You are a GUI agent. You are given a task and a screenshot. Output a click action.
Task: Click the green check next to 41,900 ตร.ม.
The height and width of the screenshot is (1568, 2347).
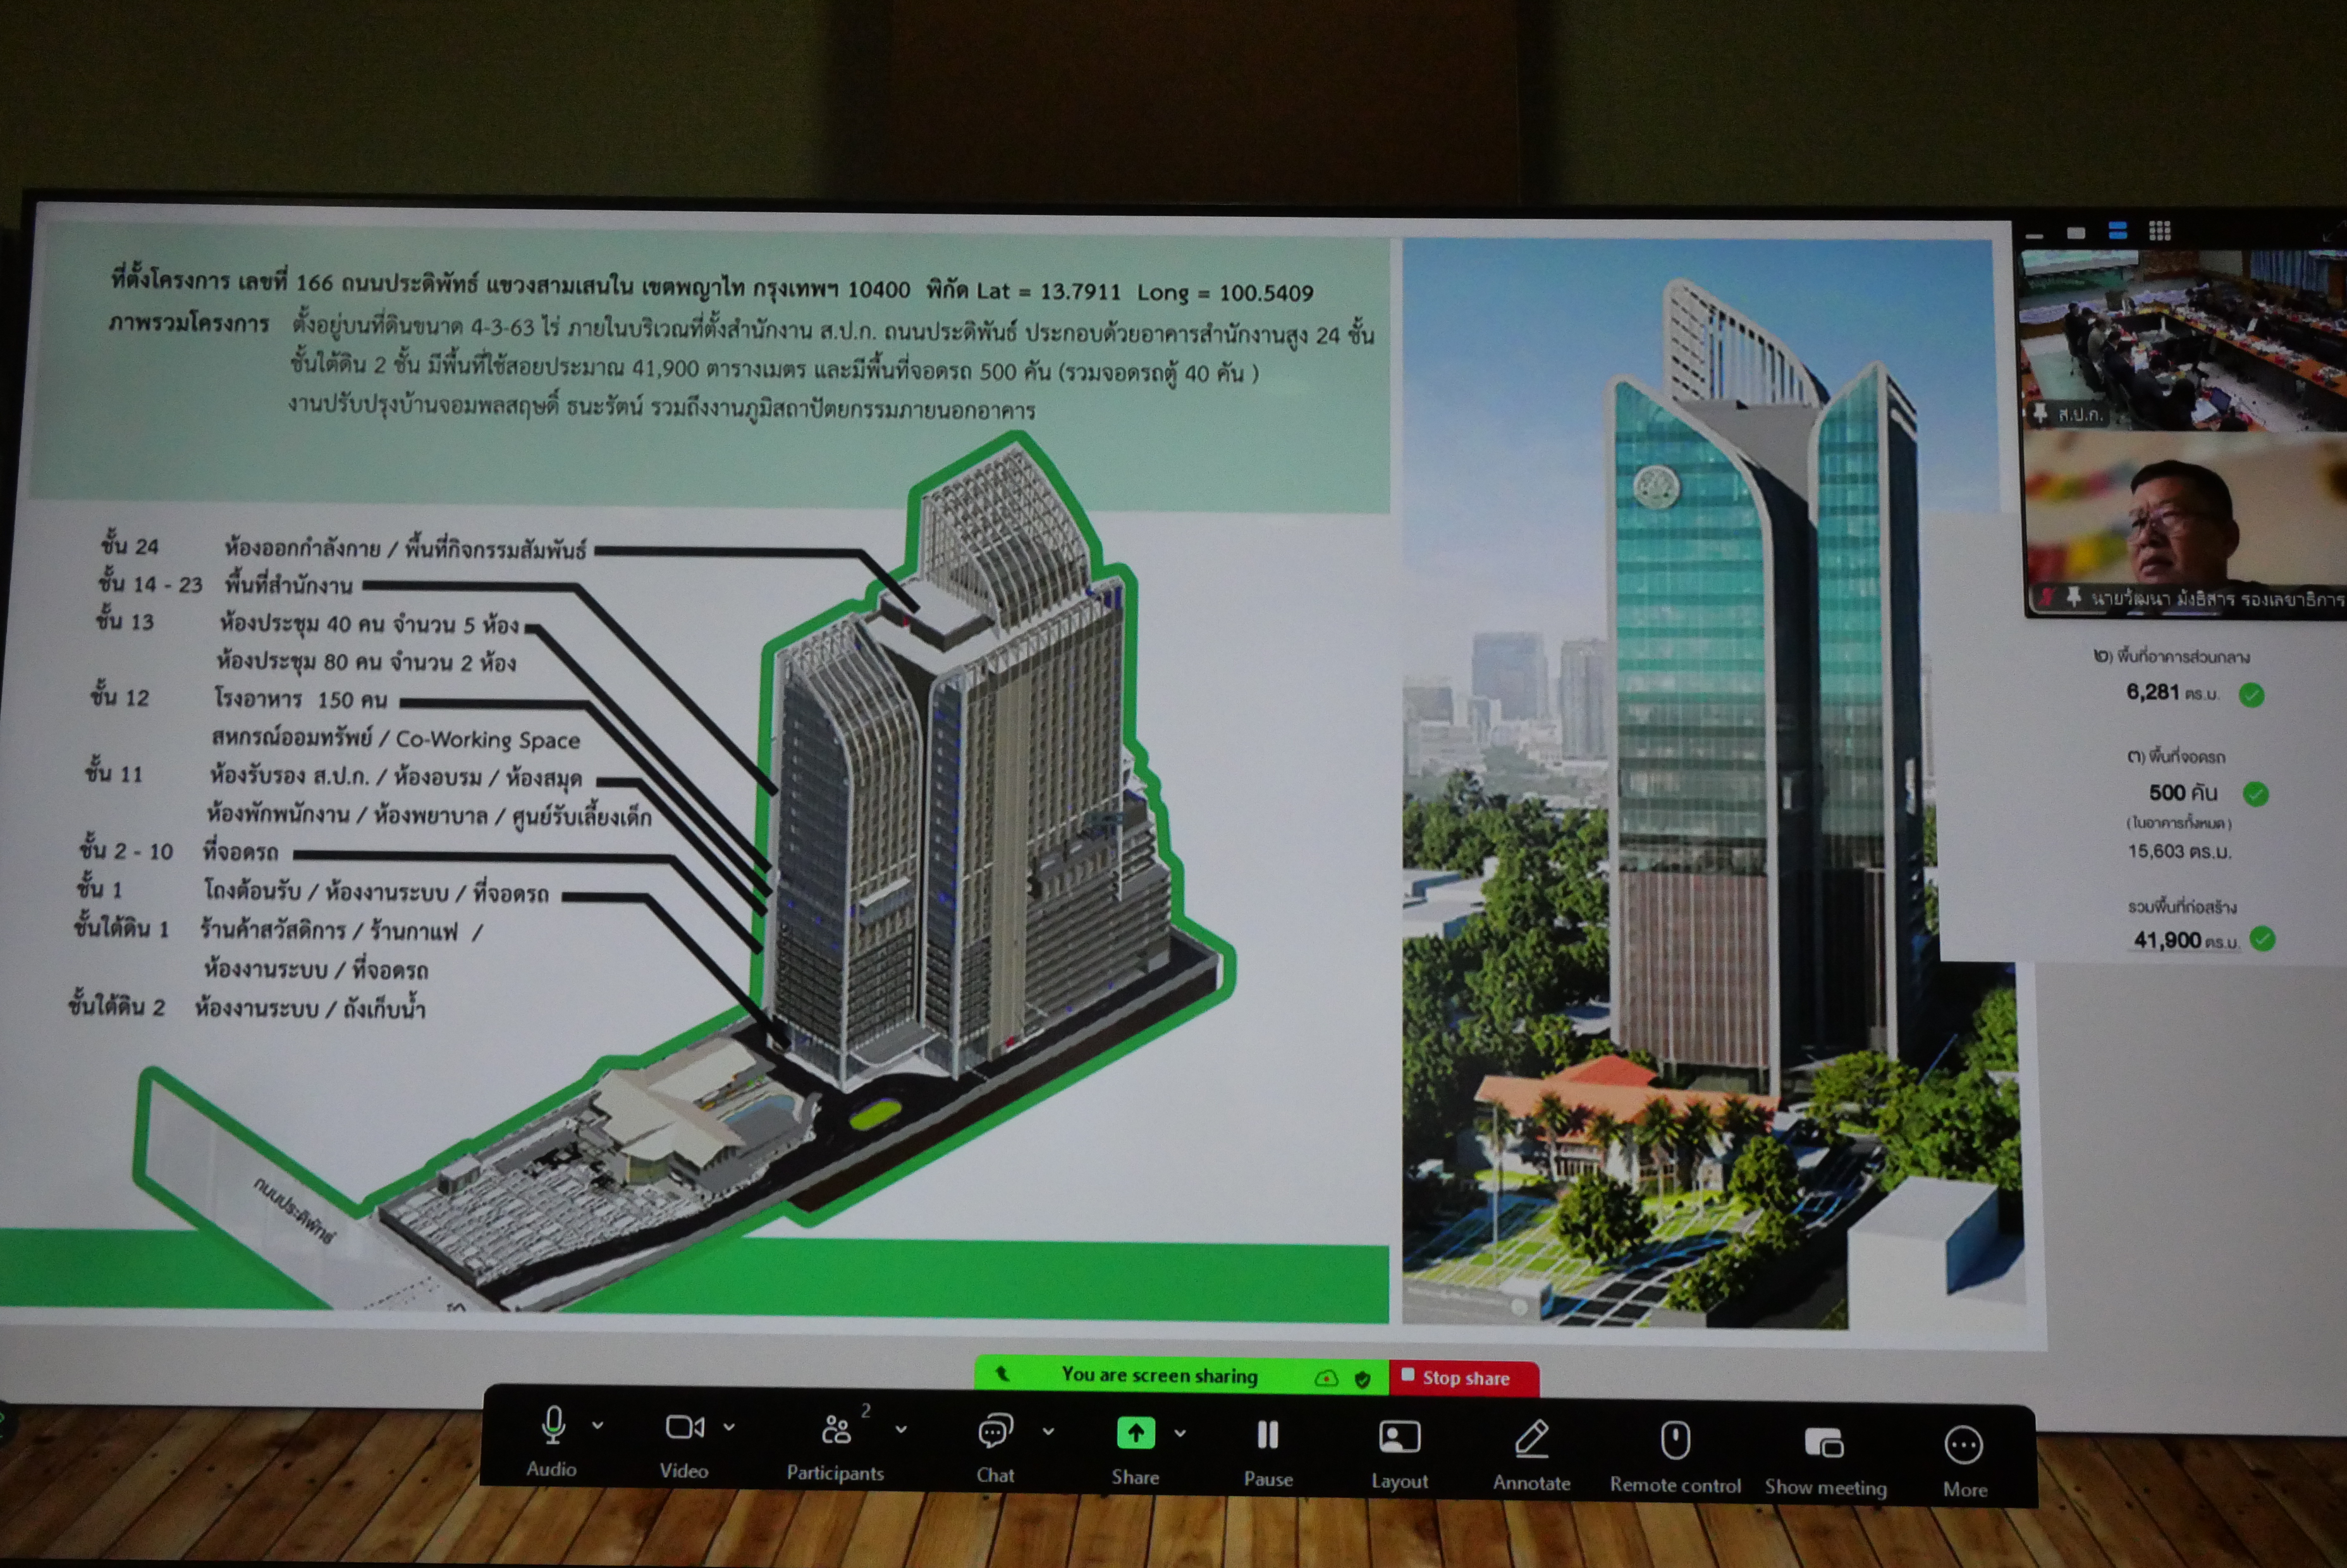pyautogui.click(x=2262, y=938)
